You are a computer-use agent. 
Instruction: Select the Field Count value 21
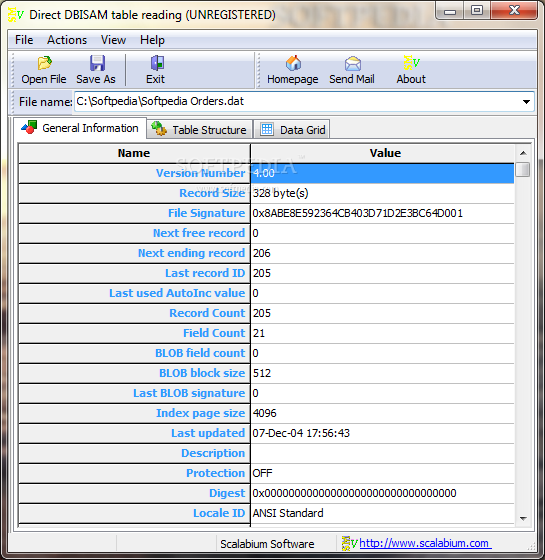click(382, 334)
